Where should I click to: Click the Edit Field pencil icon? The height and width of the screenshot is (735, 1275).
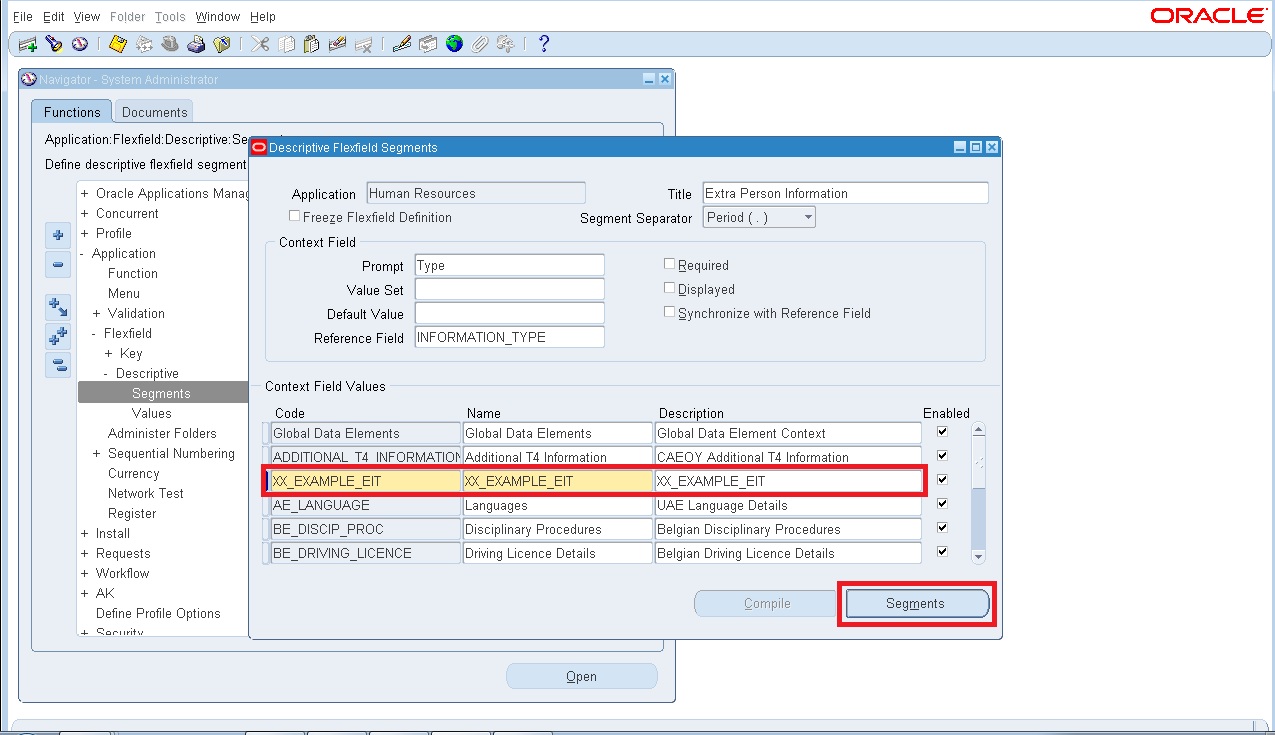click(x=402, y=44)
